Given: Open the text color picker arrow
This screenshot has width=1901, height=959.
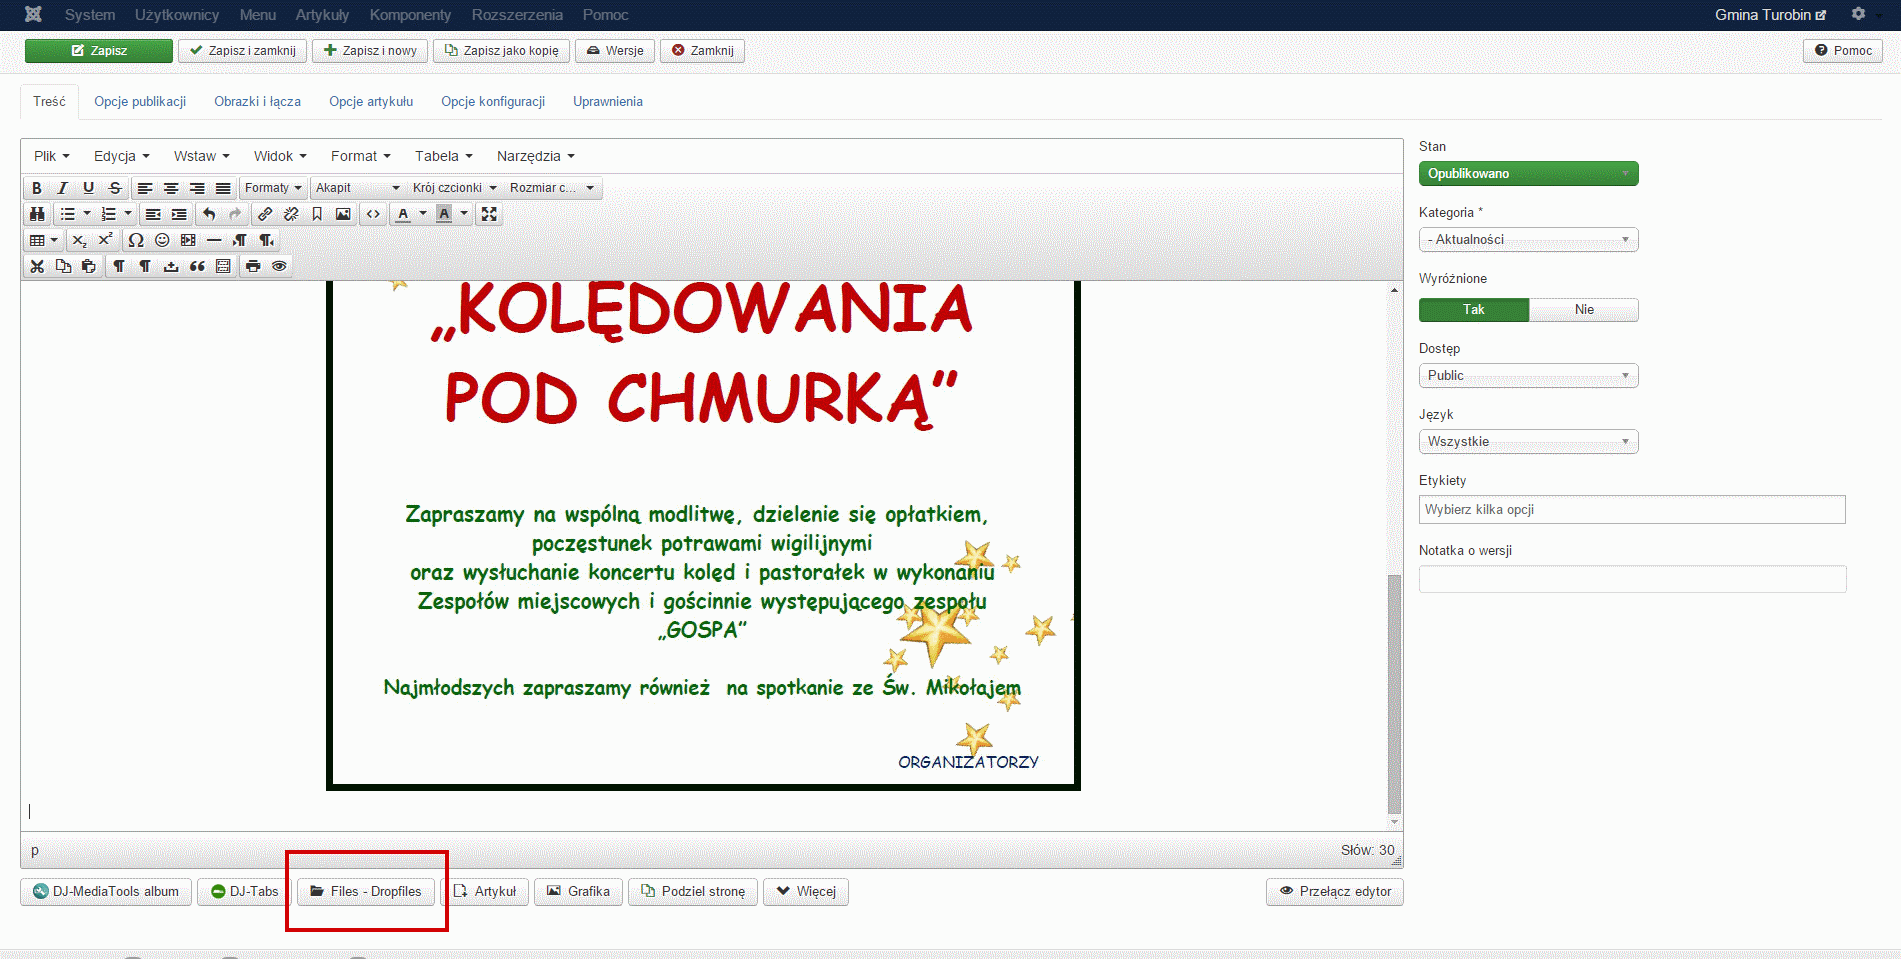Looking at the screenshot, I should [423, 214].
